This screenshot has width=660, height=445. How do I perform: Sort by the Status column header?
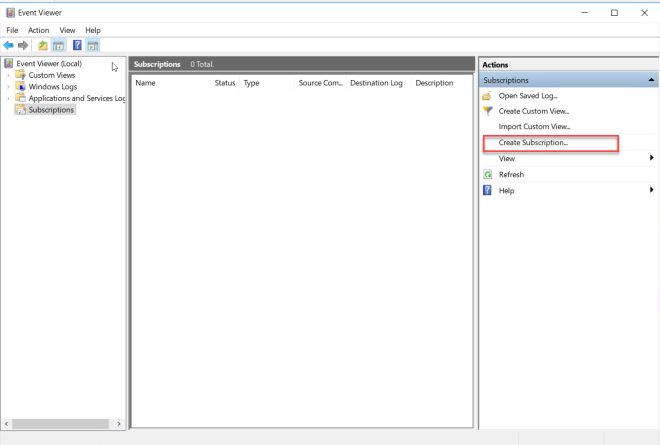point(225,83)
